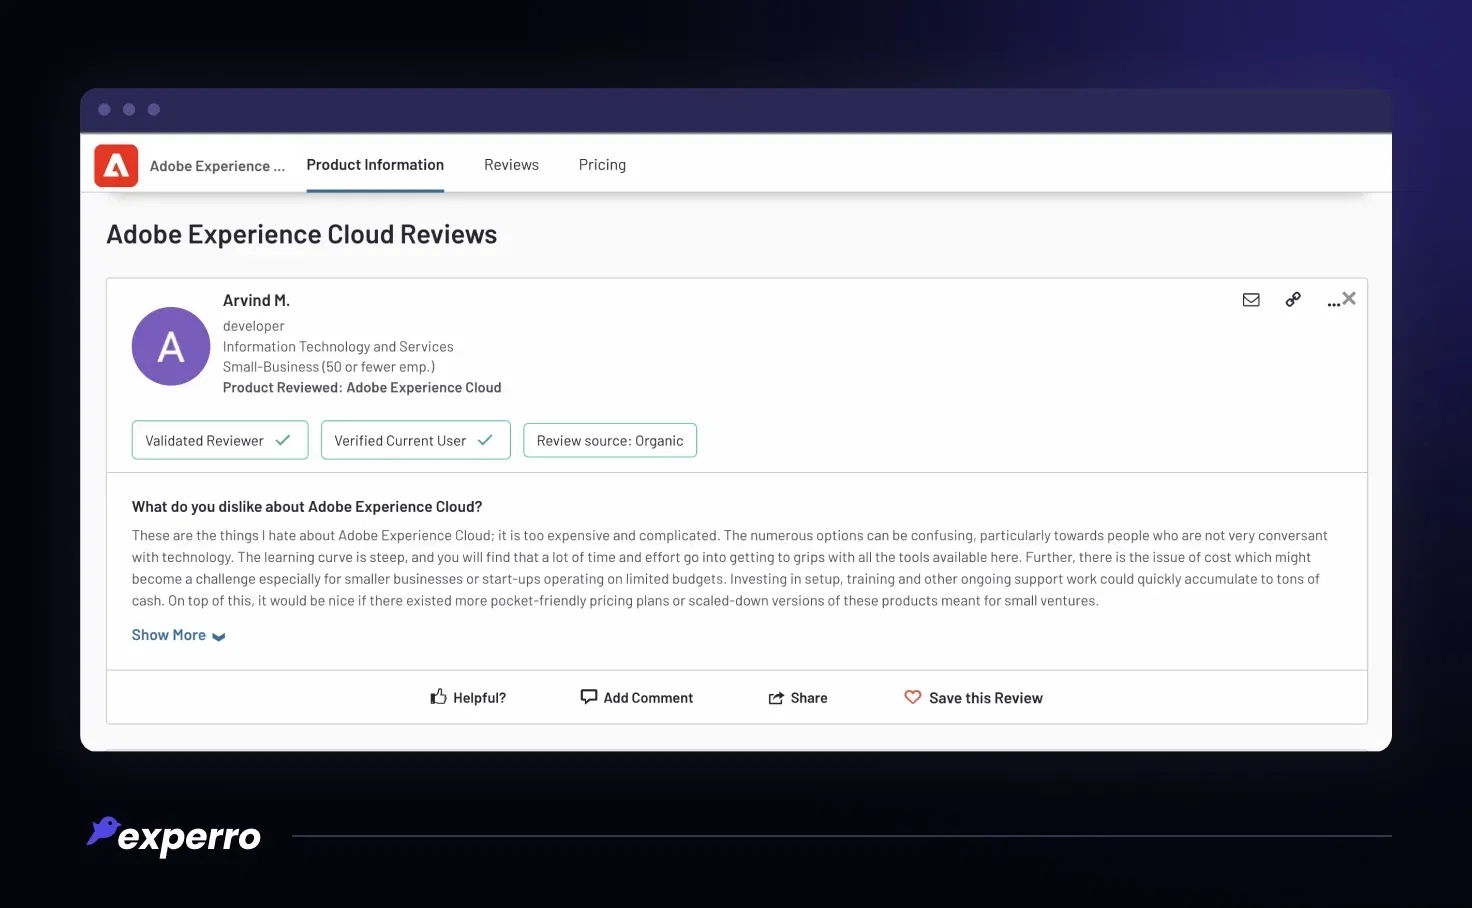Open the Reviews tab
The image size is (1472, 908).
[x=511, y=165]
